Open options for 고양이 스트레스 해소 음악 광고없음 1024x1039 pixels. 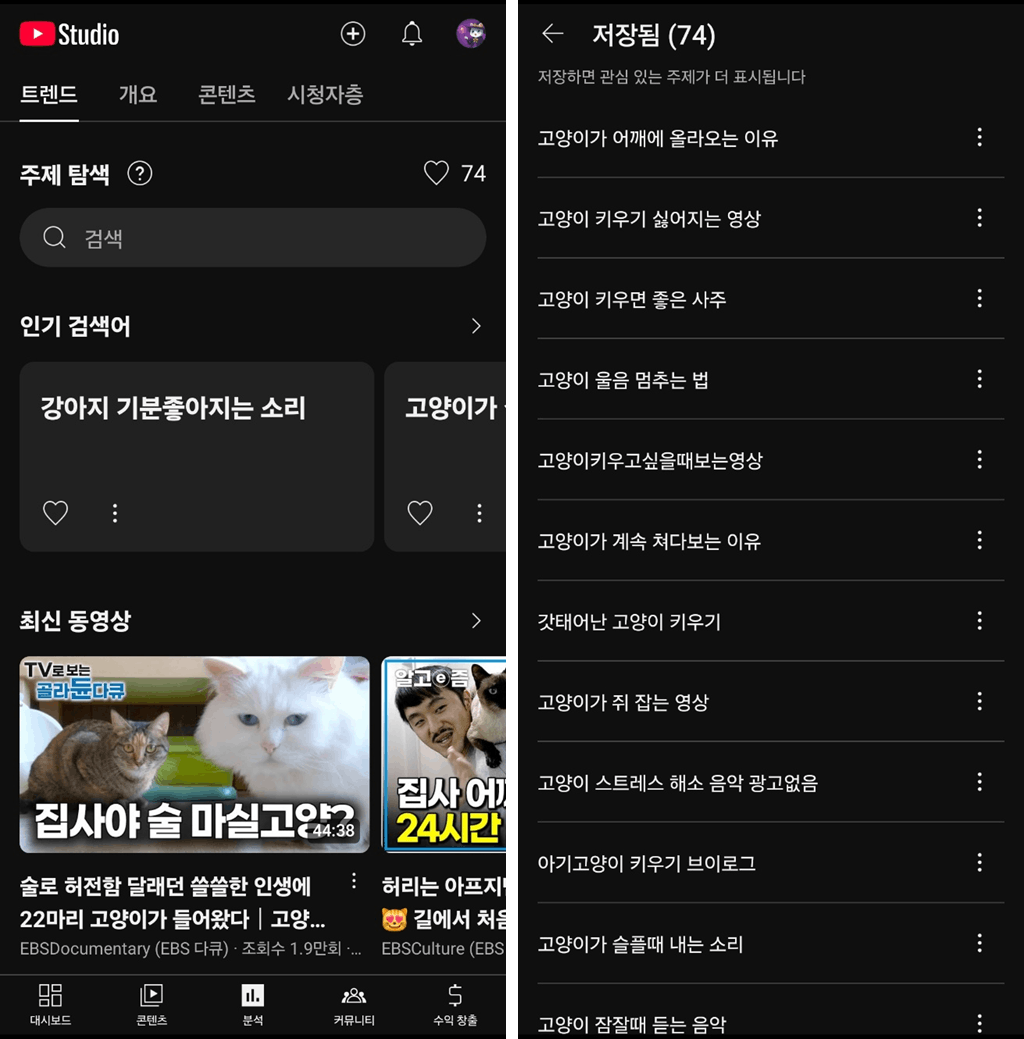[979, 782]
